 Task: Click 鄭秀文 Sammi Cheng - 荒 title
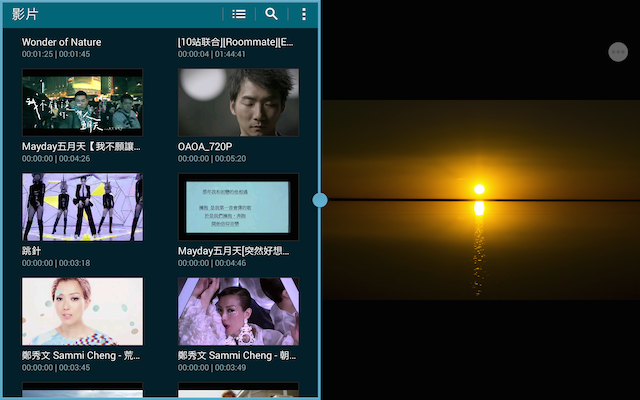pos(81,356)
